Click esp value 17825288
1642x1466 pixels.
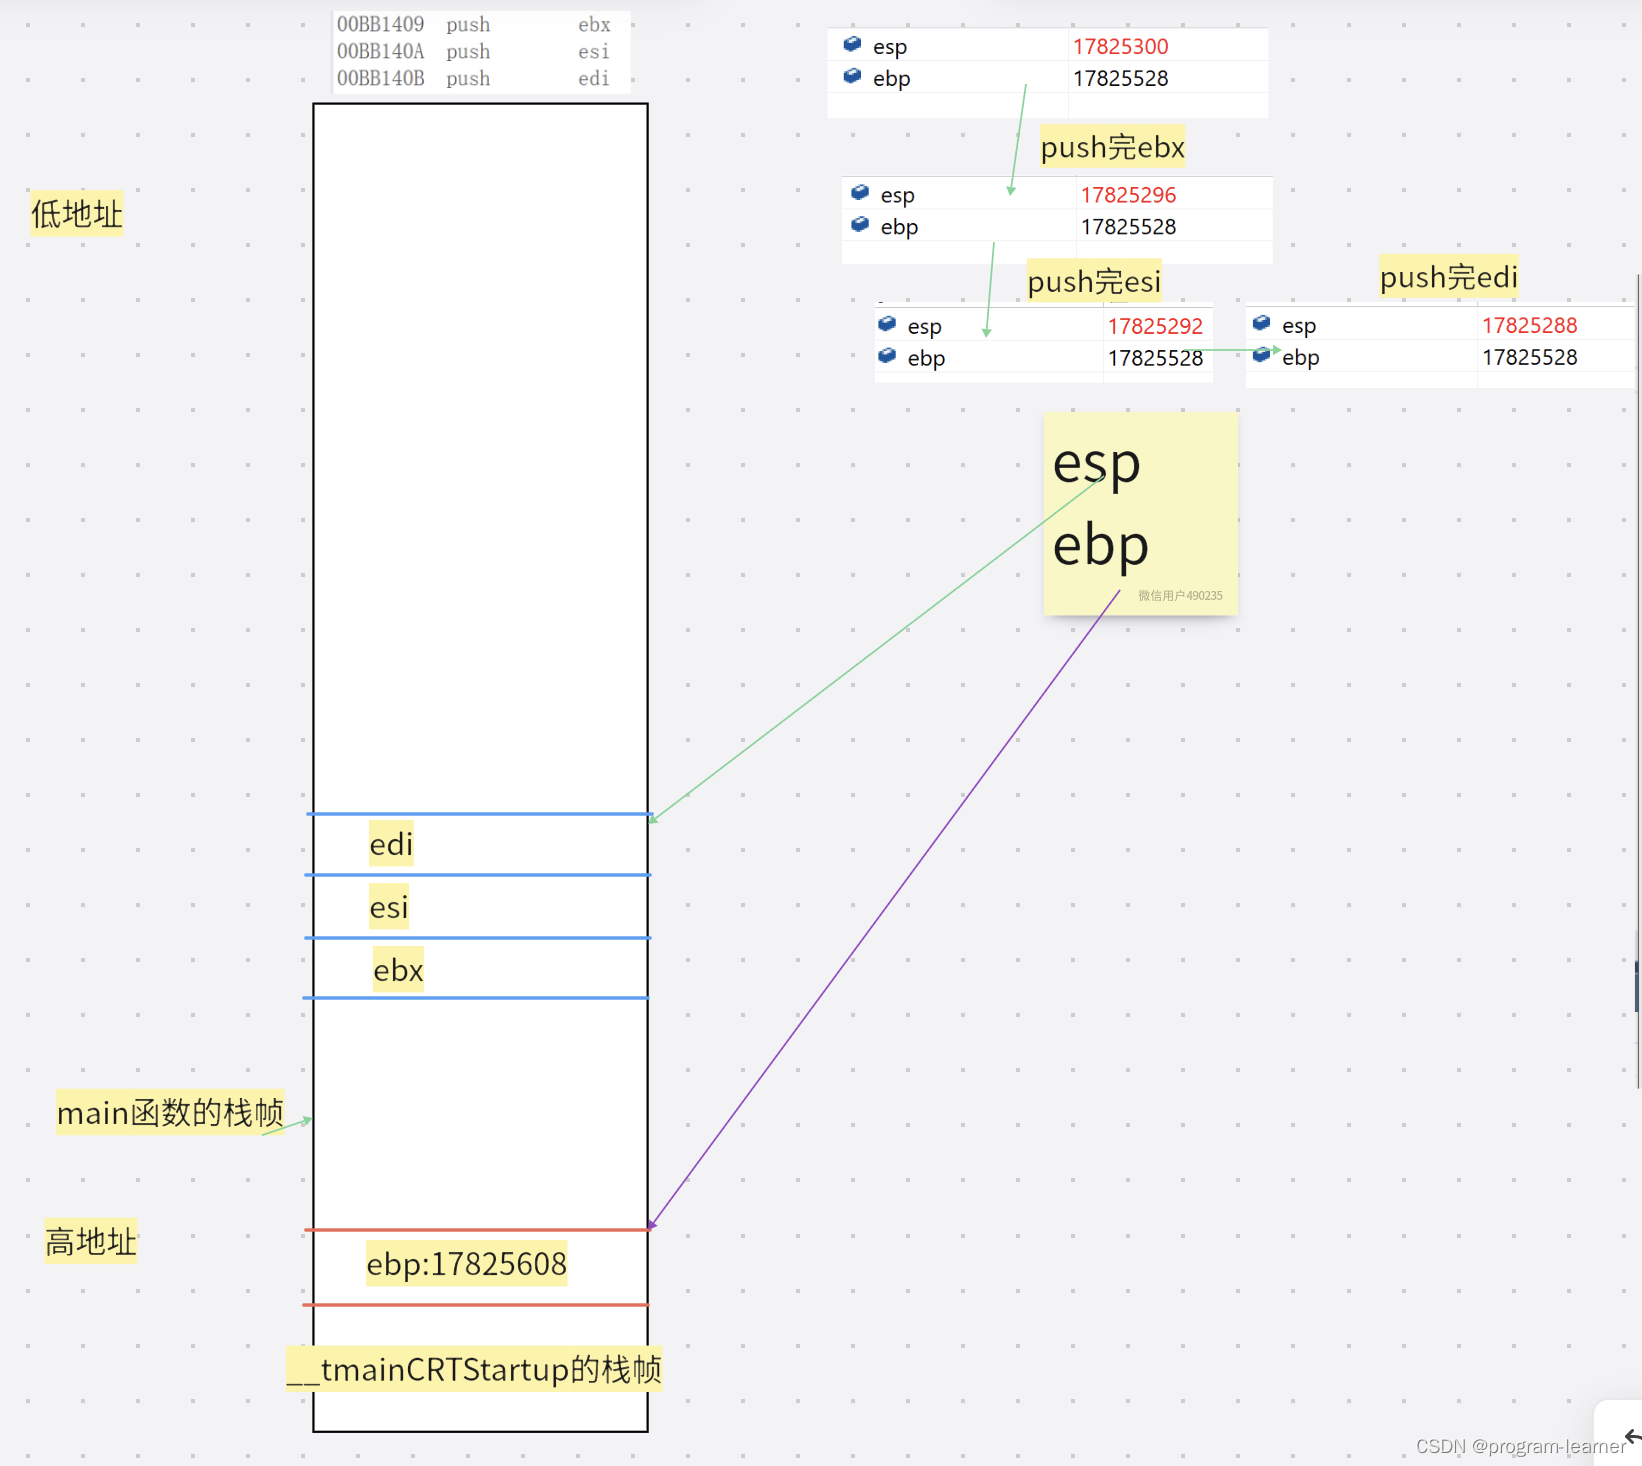(1529, 325)
